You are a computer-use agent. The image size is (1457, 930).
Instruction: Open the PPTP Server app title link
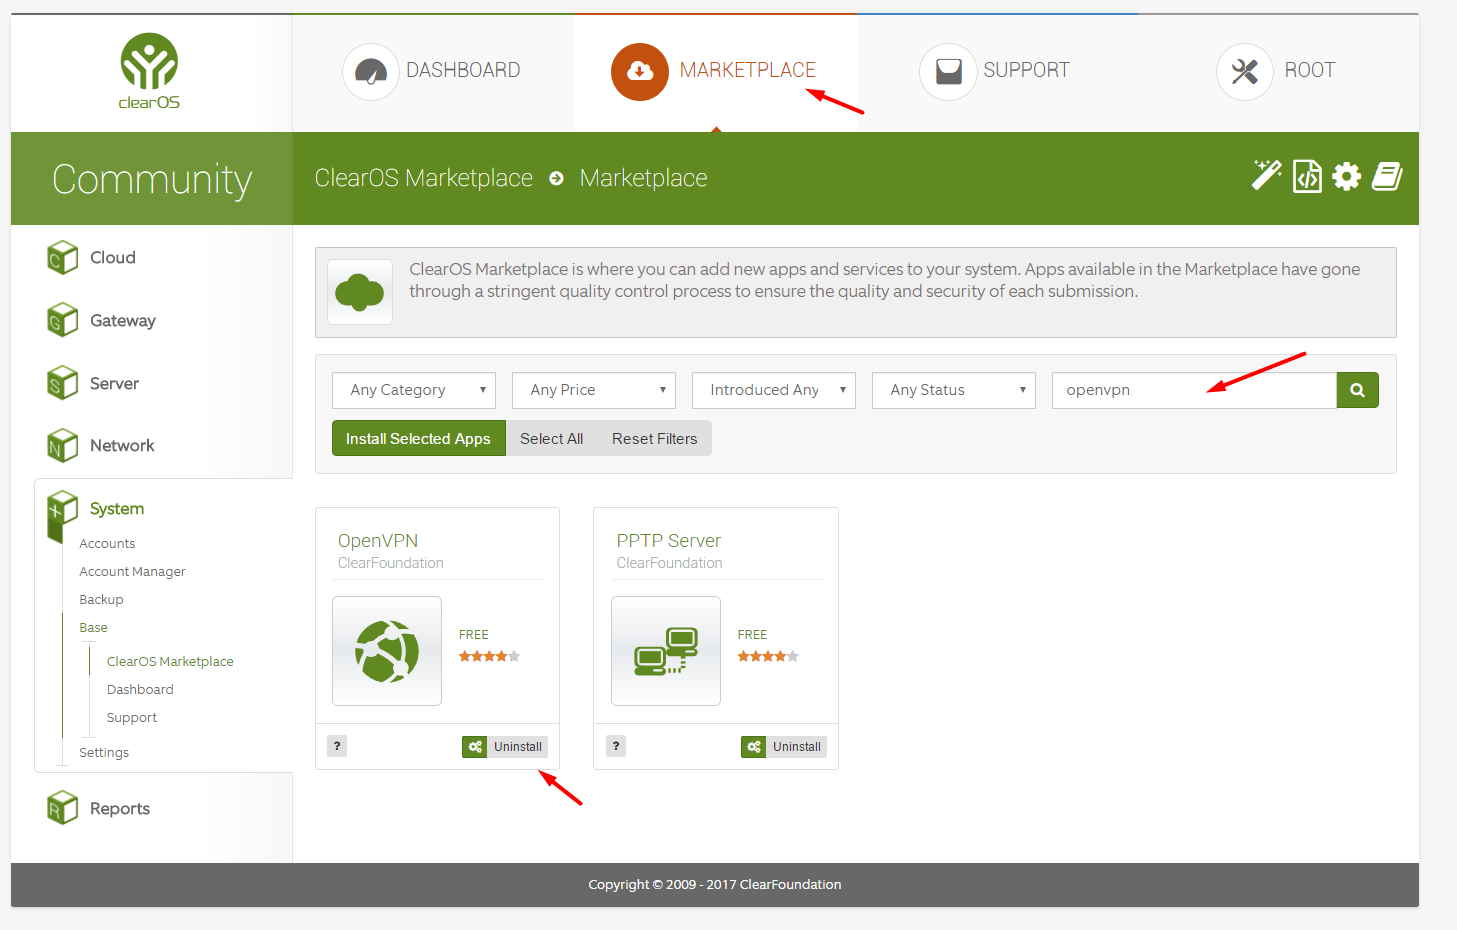click(x=669, y=540)
